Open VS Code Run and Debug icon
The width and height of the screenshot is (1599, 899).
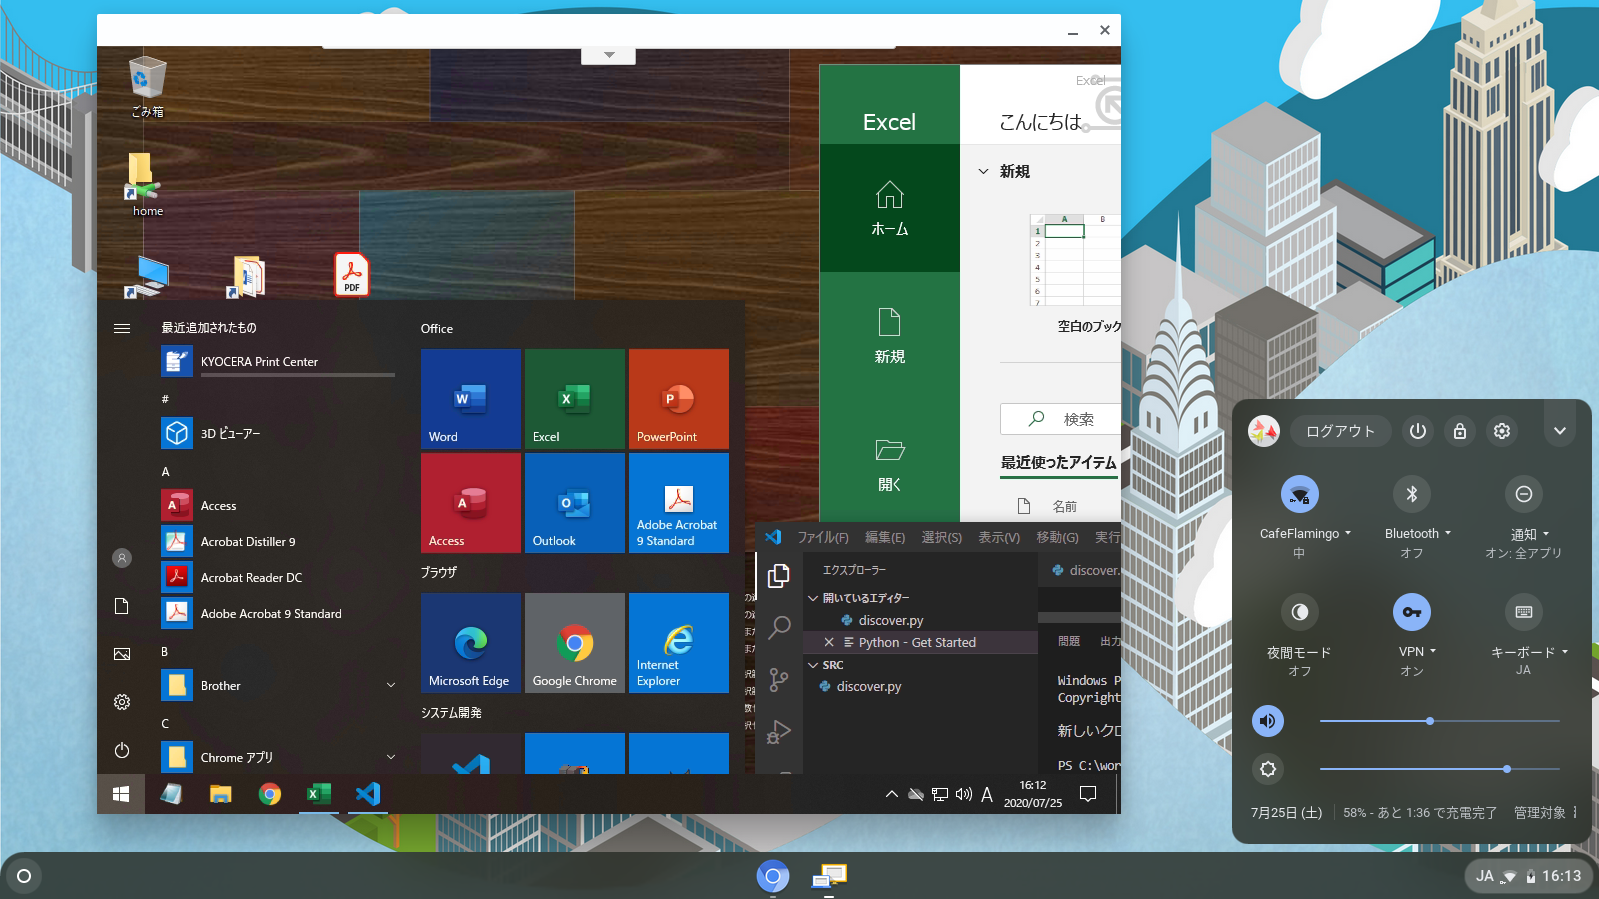click(x=779, y=733)
